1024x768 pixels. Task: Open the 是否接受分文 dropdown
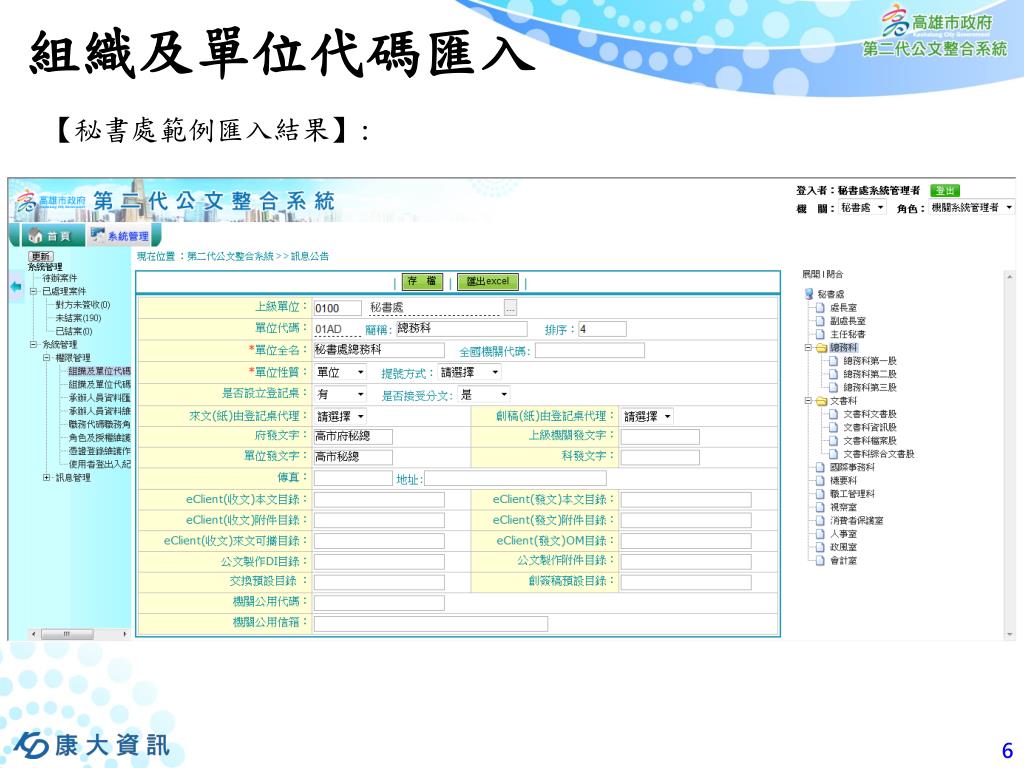tap(484, 394)
